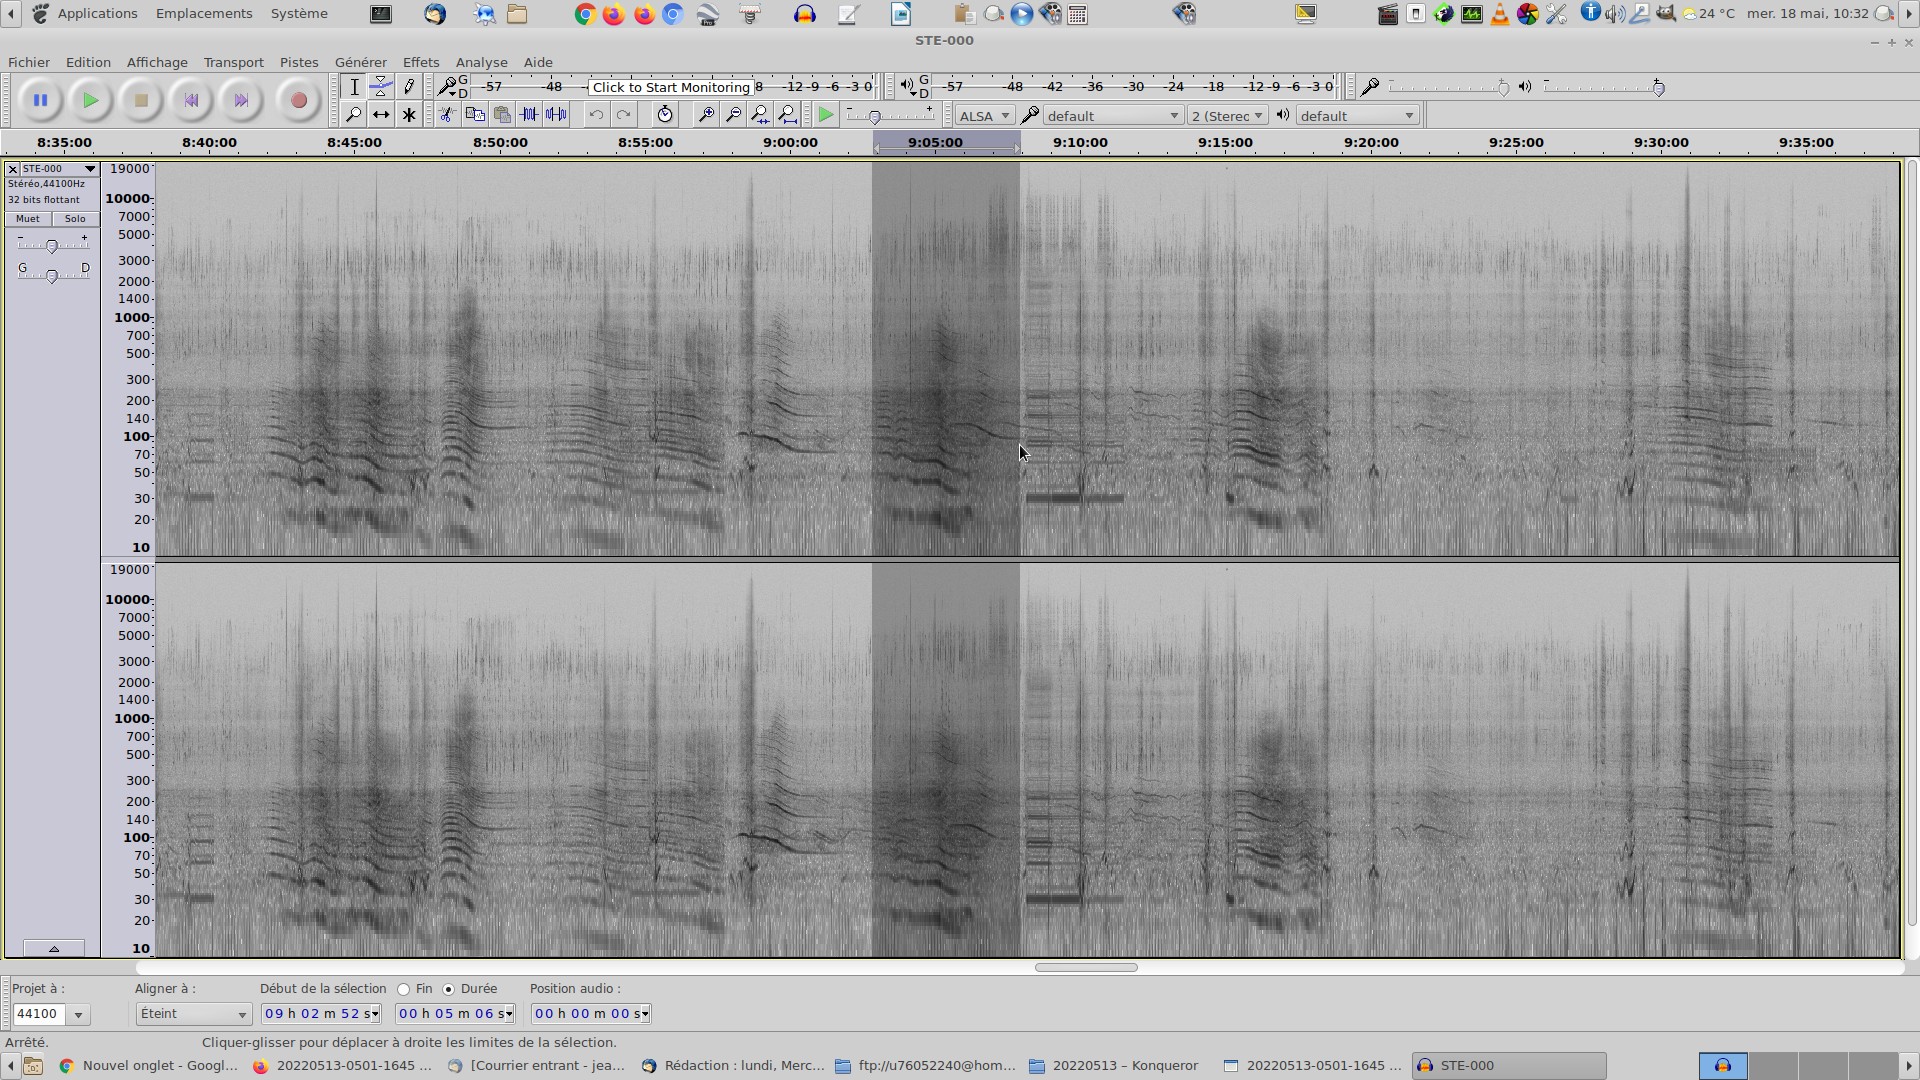Click the track gain slider knob
1920x1080 pixels.
pos(52,246)
